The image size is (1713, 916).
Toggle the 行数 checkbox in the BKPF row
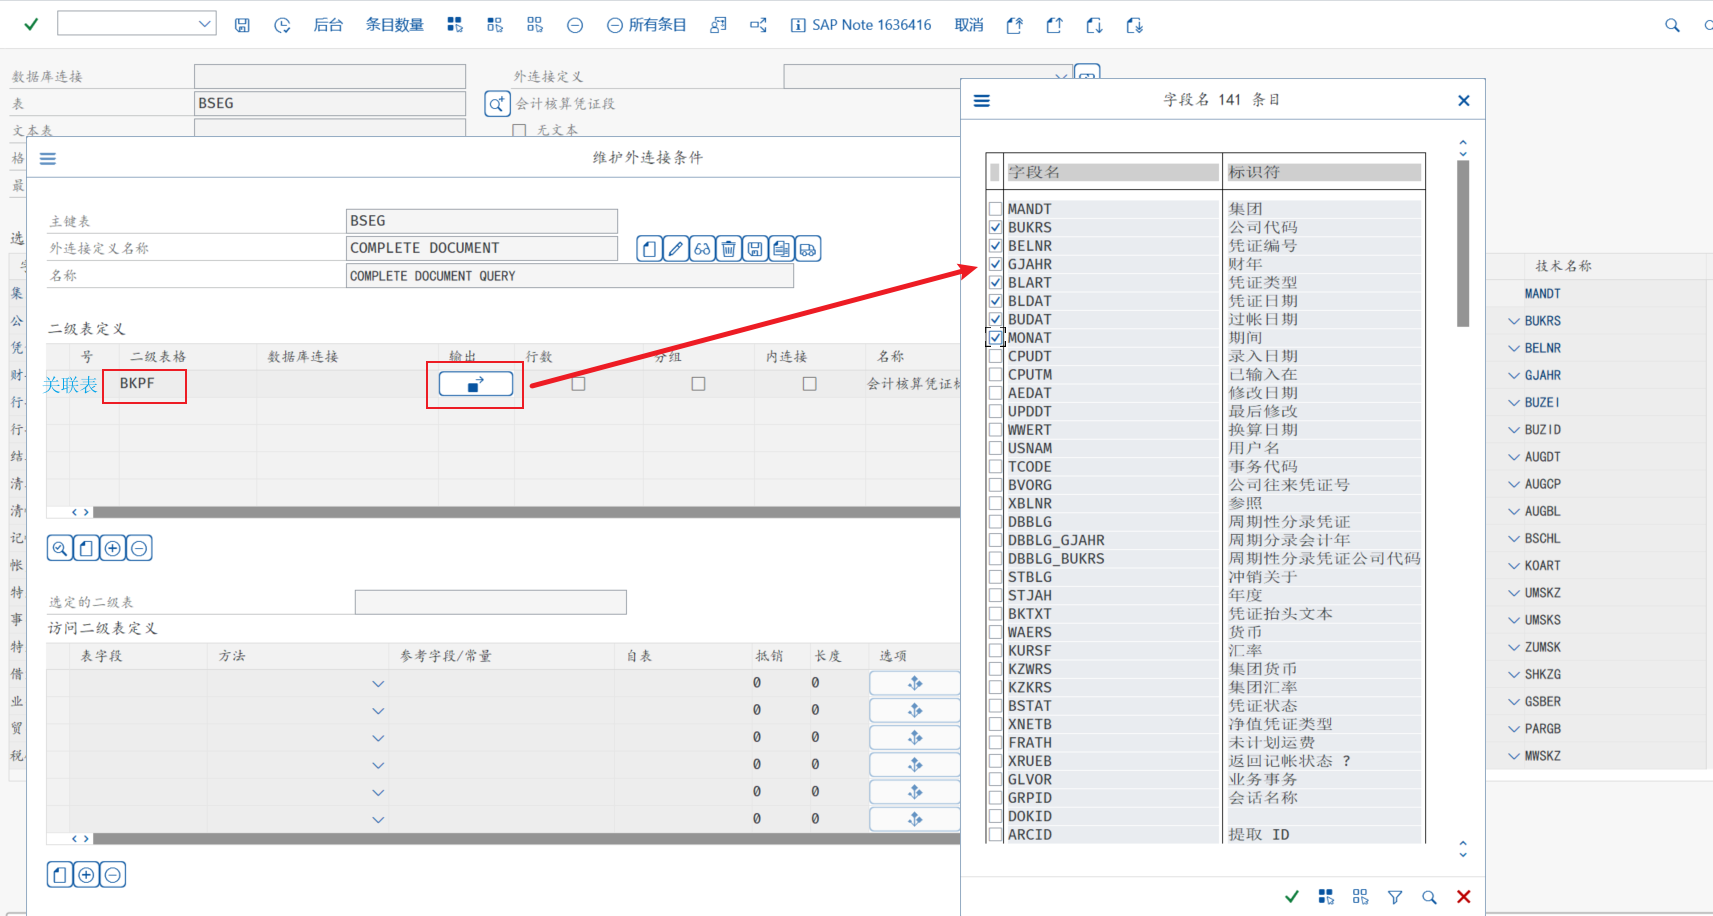click(578, 384)
